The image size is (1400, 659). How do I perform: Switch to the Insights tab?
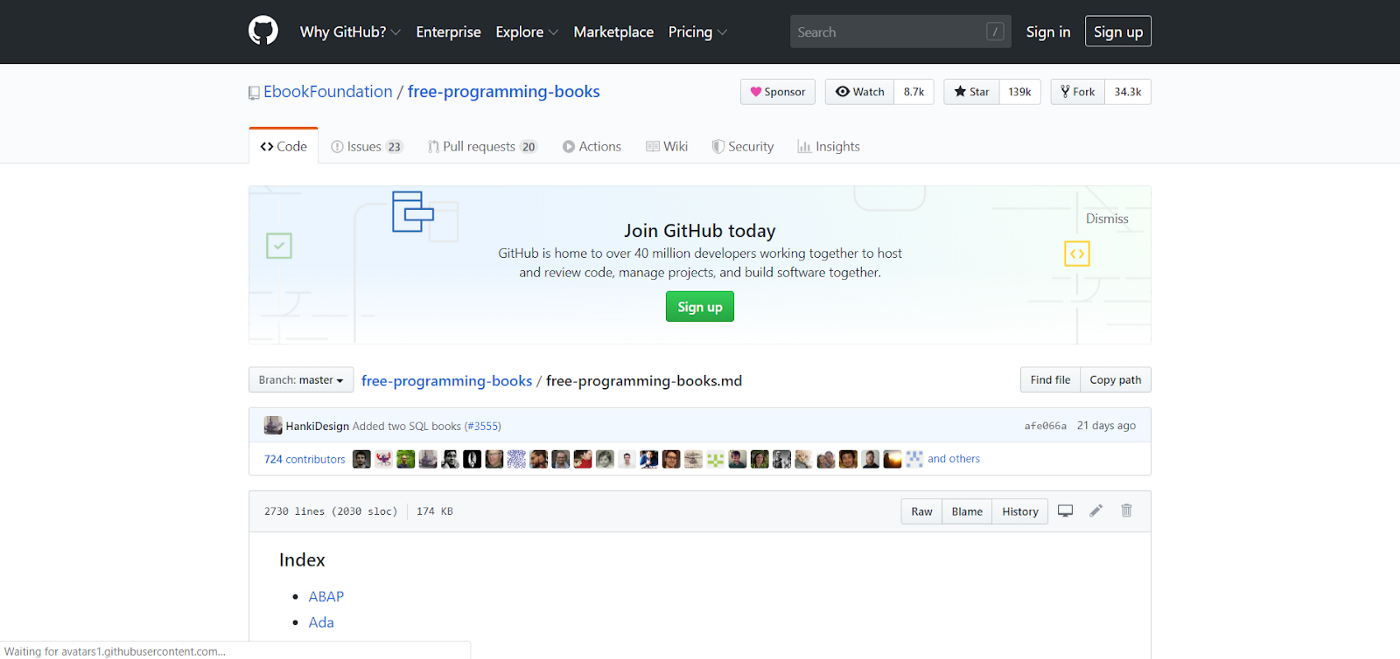[x=829, y=146]
